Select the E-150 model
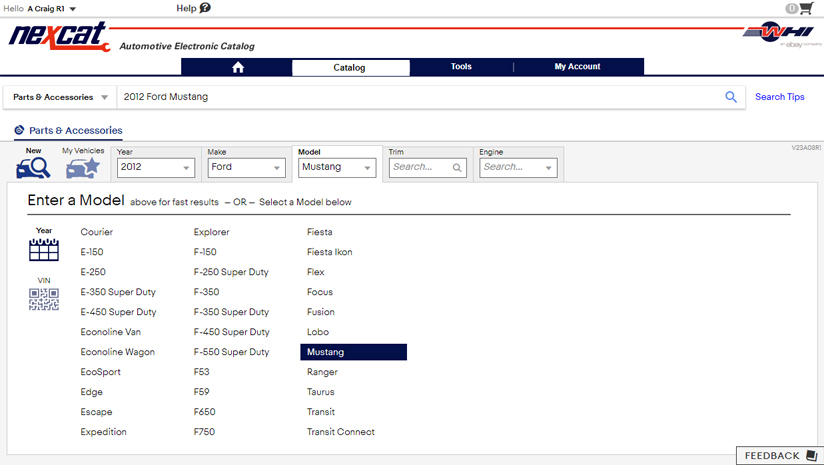 coord(92,252)
